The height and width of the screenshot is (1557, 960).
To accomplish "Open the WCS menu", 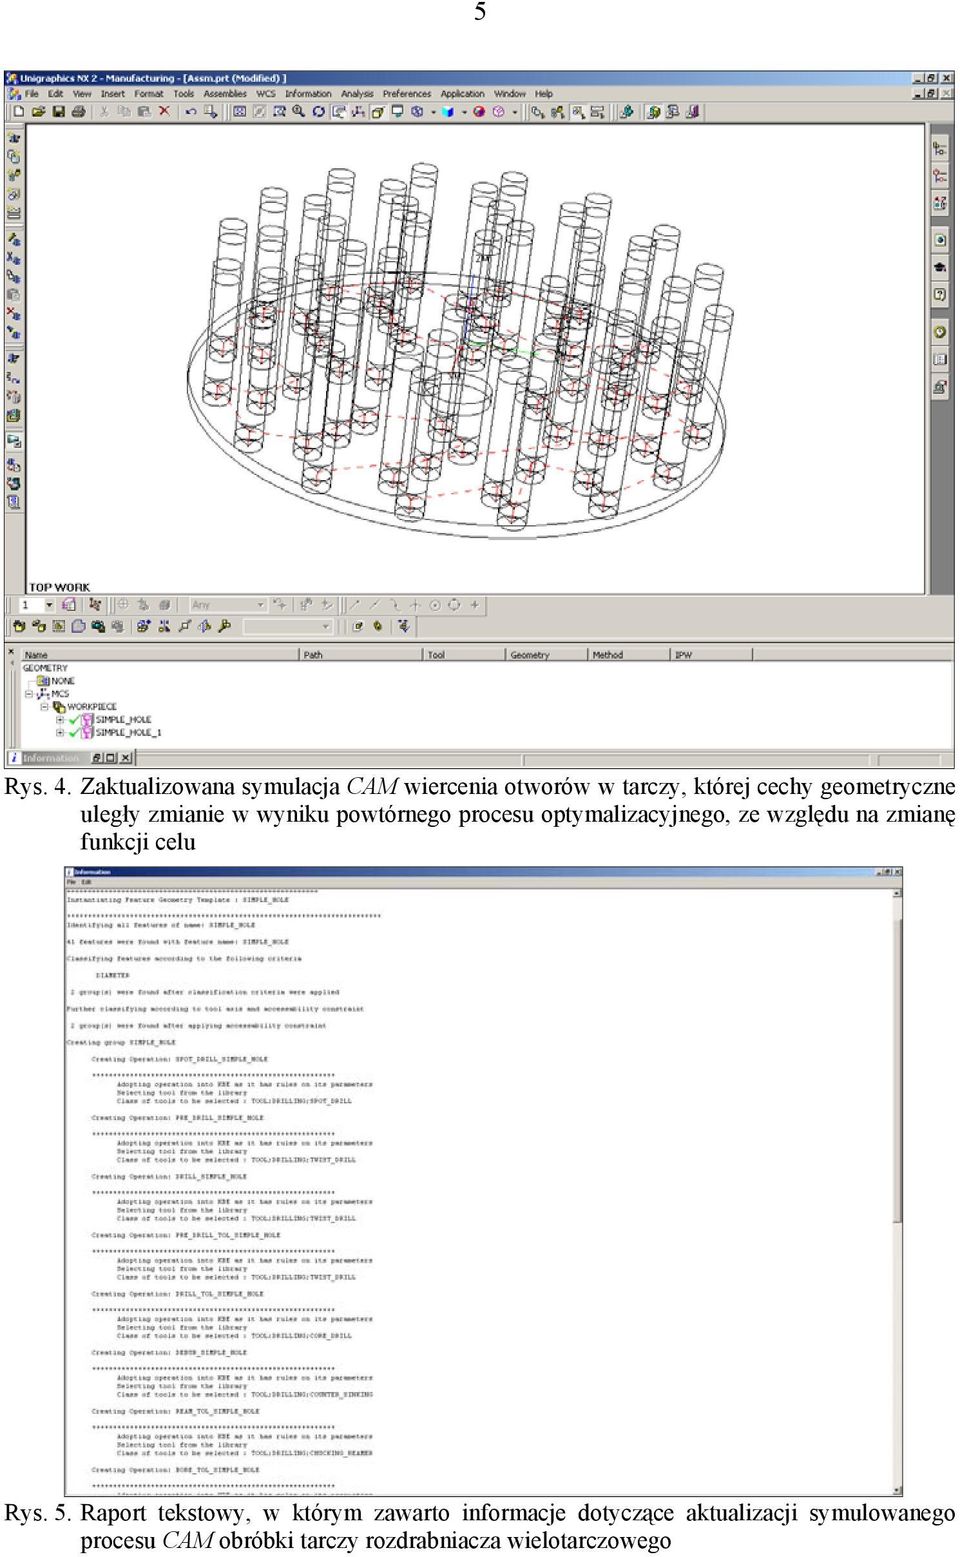I will (266, 94).
